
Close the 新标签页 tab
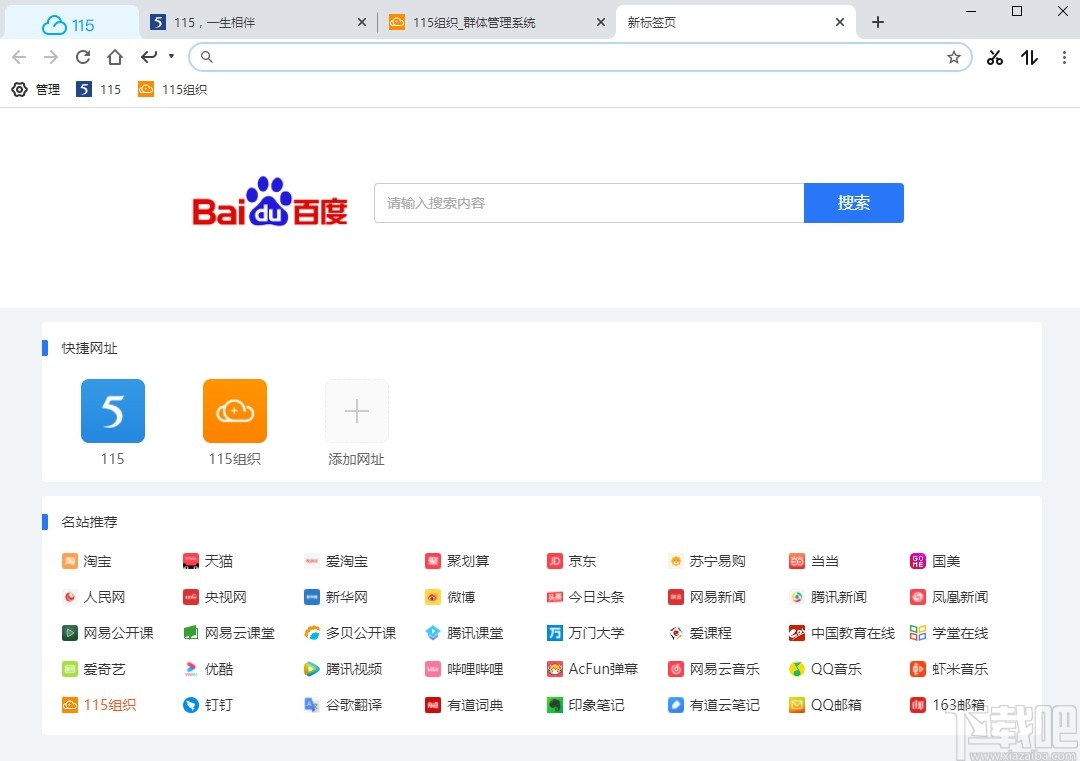coord(840,23)
